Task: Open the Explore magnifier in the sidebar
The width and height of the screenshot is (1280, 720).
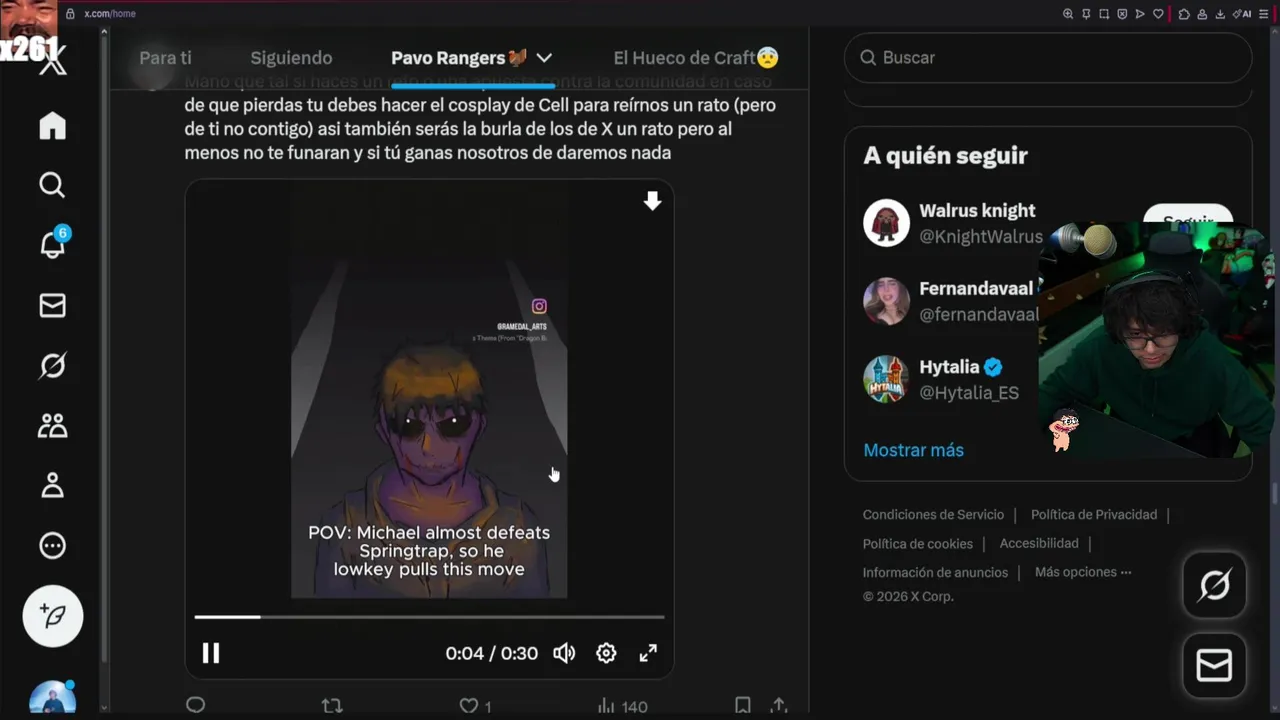Action: click(52, 185)
